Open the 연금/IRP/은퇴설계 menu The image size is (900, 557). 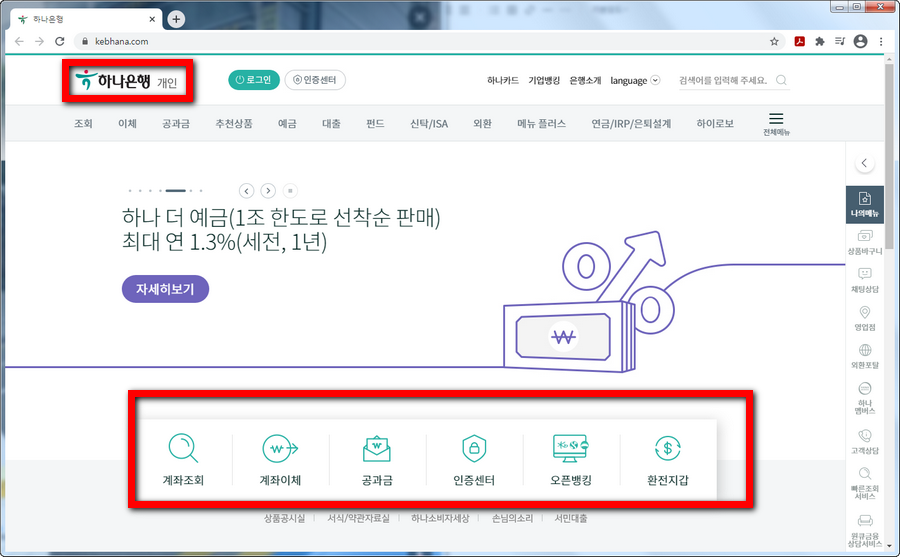click(x=631, y=123)
